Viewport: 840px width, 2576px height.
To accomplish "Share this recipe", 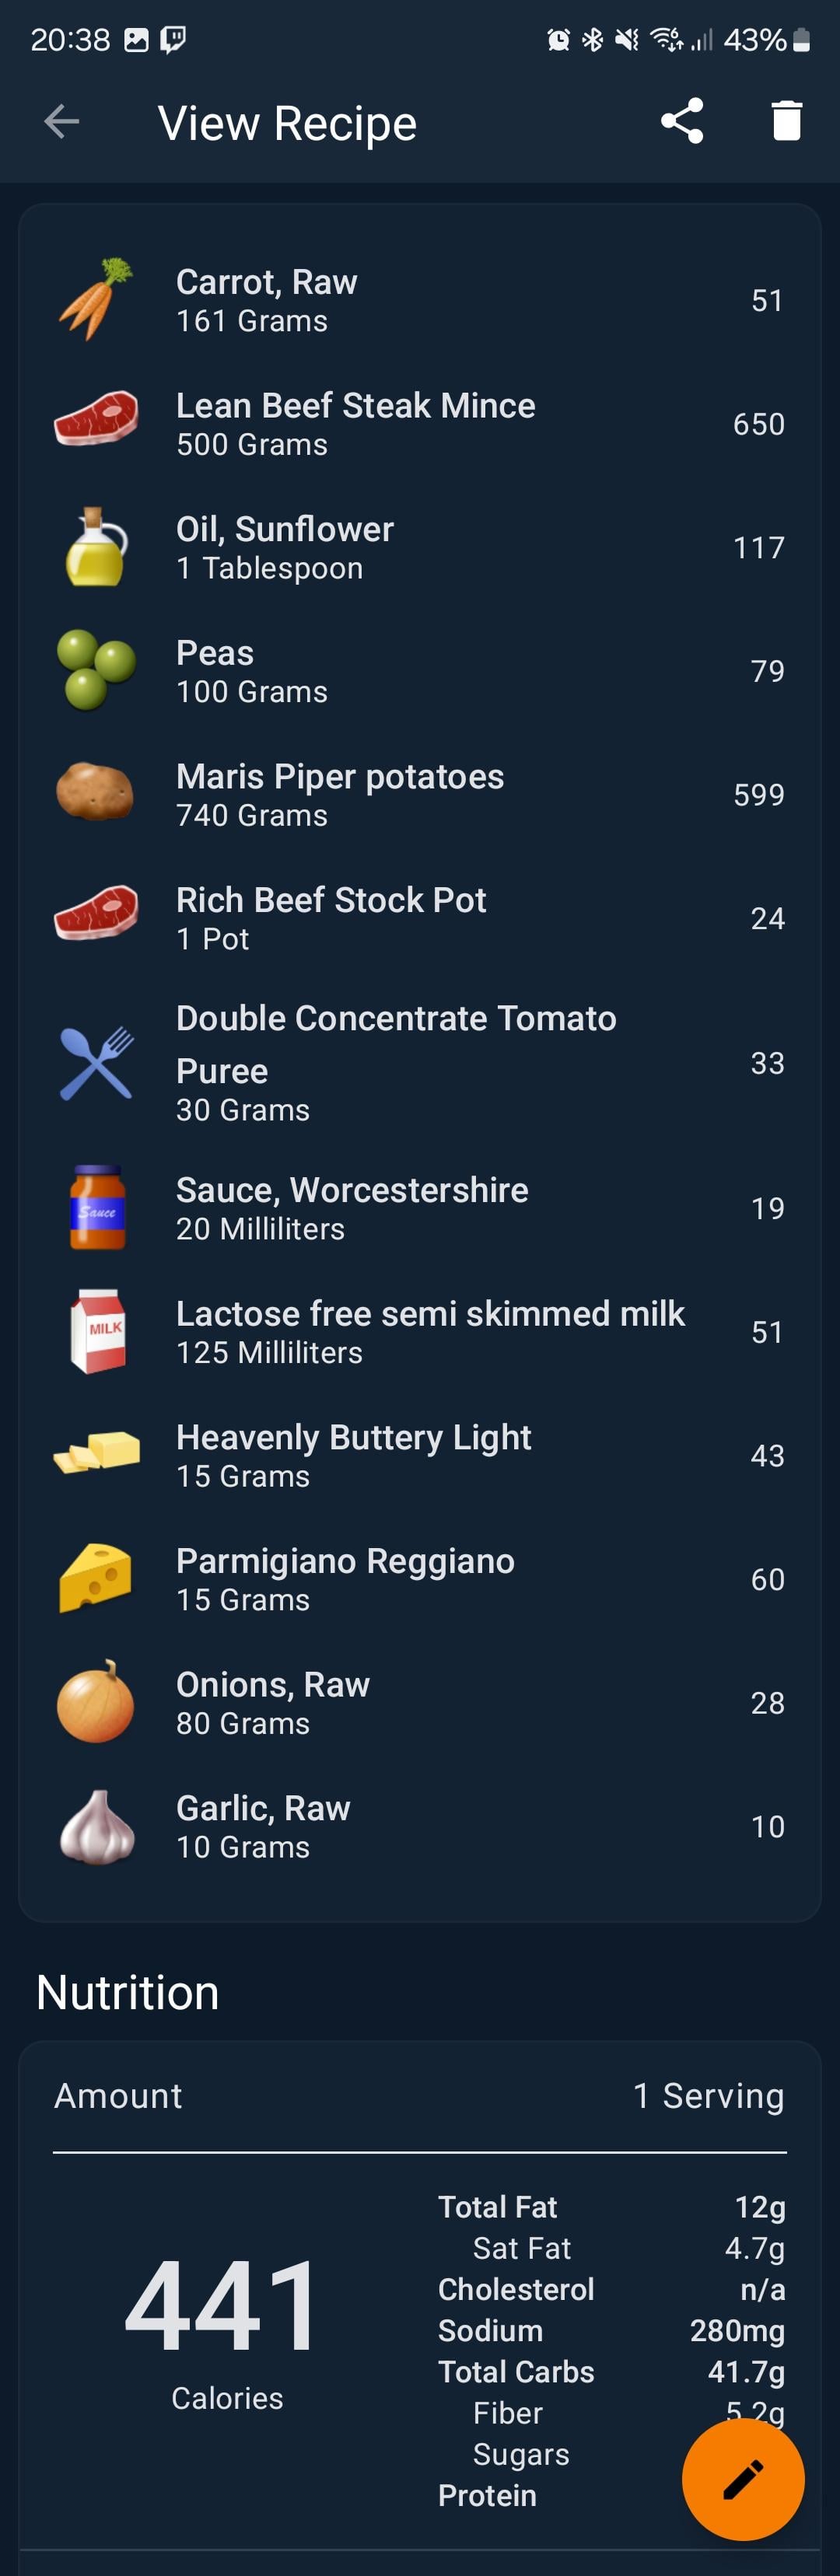I will tap(682, 121).
